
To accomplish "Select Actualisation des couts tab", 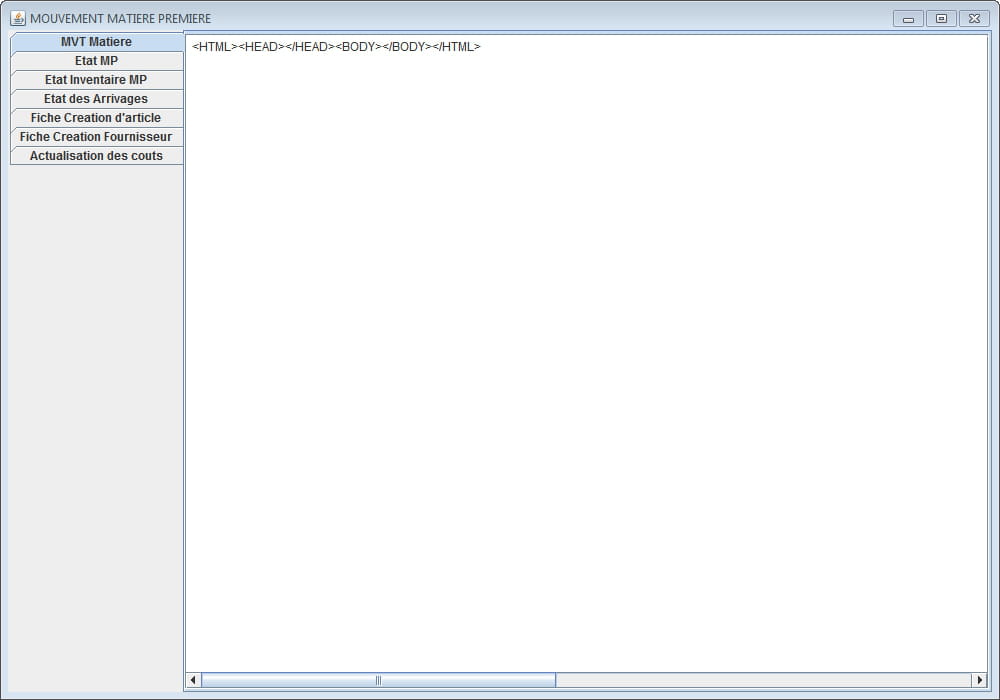I will point(97,156).
